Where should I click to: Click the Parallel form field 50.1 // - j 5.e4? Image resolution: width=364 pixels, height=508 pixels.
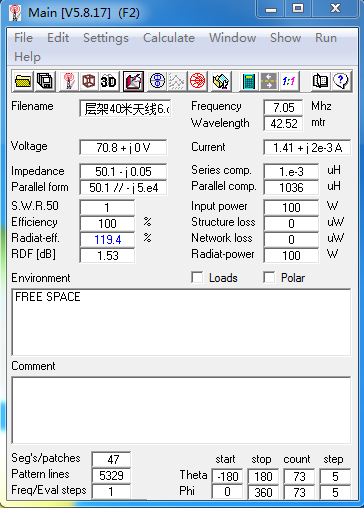(123, 187)
